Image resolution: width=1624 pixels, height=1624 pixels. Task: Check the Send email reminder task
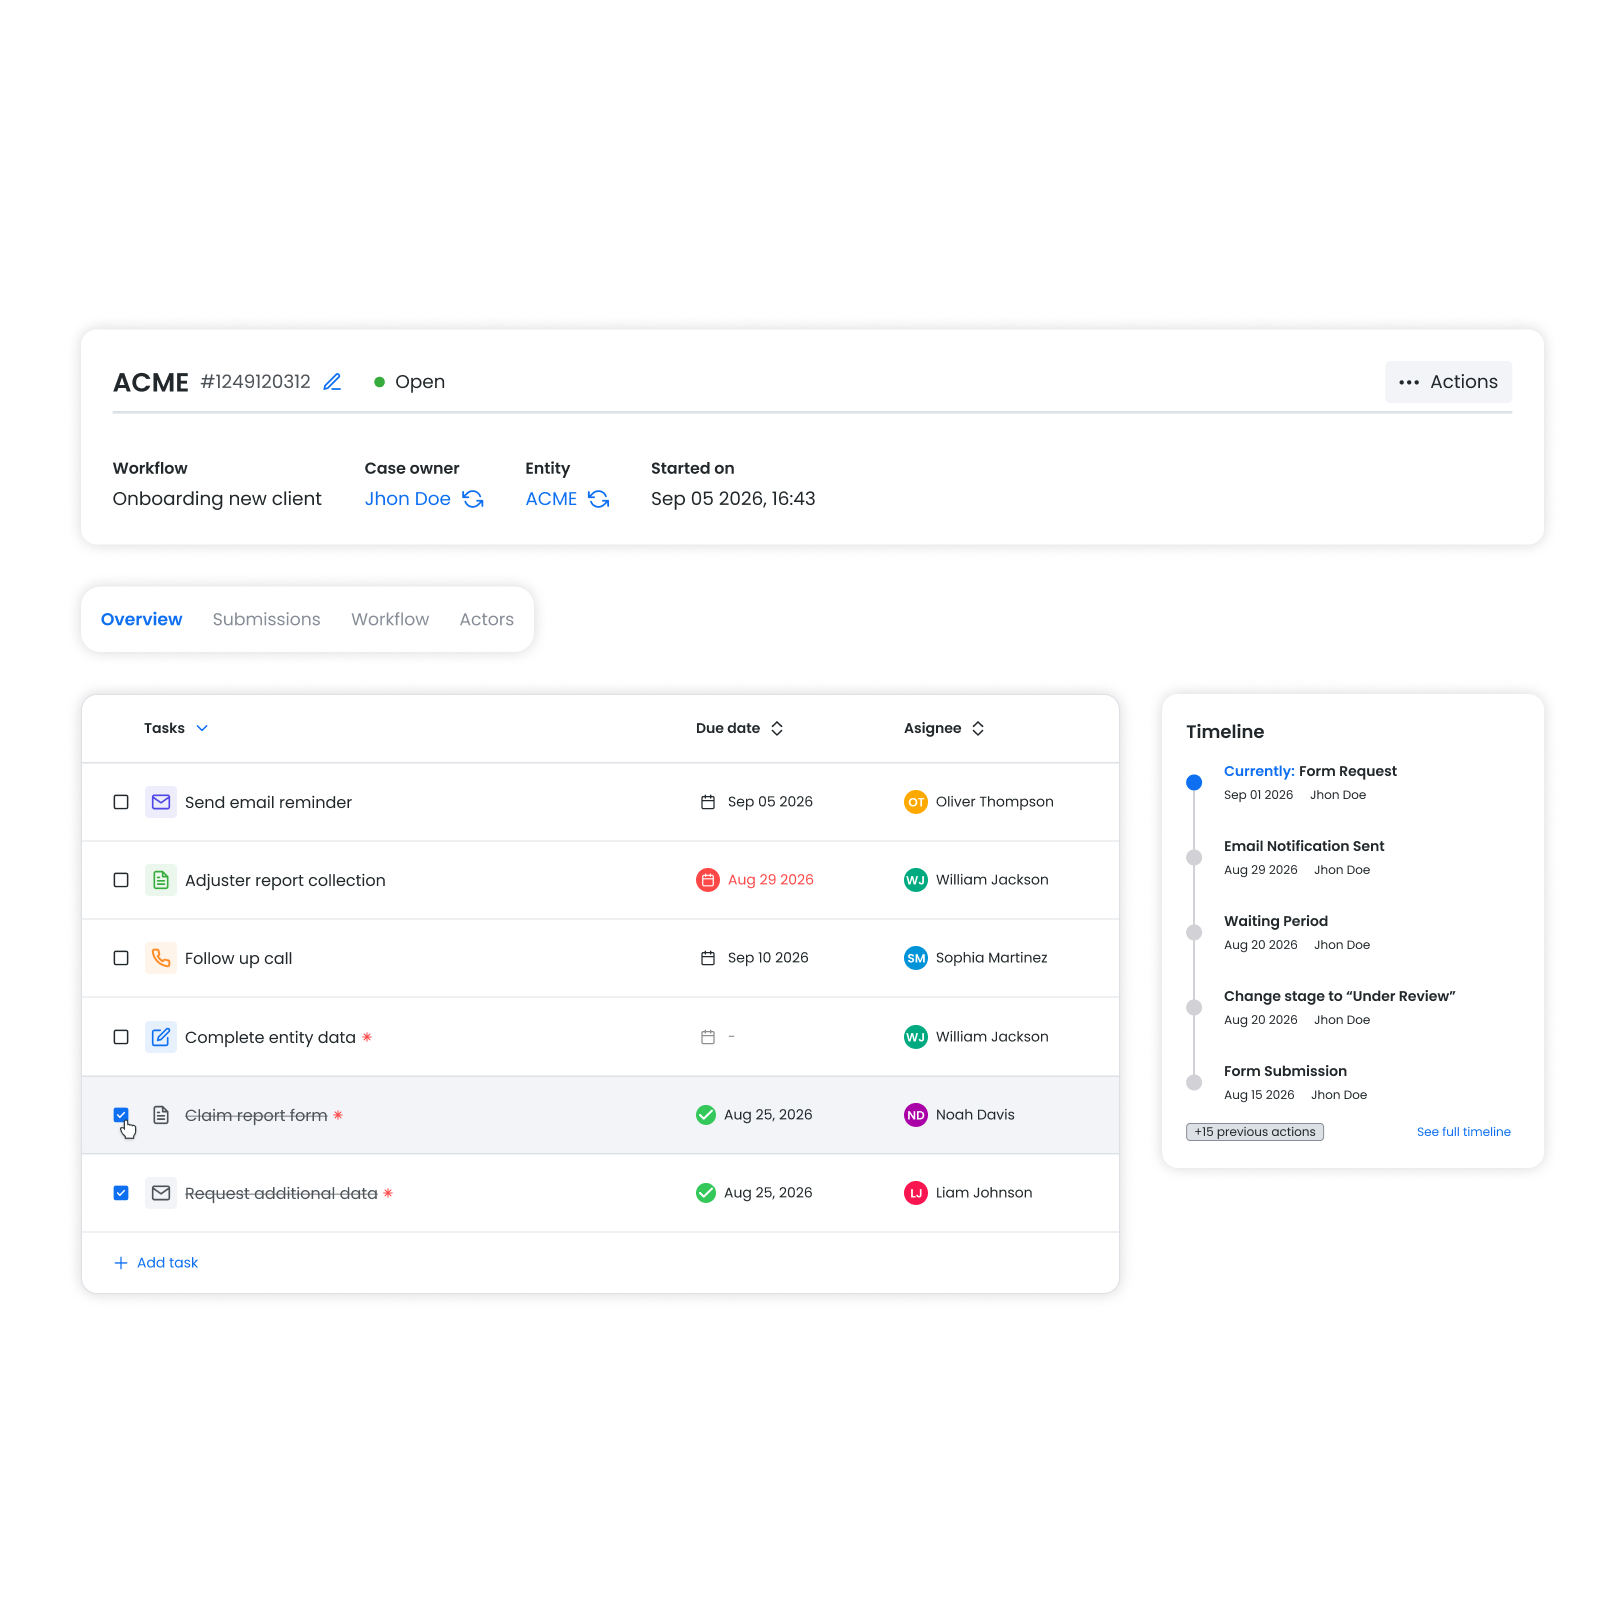click(121, 802)
